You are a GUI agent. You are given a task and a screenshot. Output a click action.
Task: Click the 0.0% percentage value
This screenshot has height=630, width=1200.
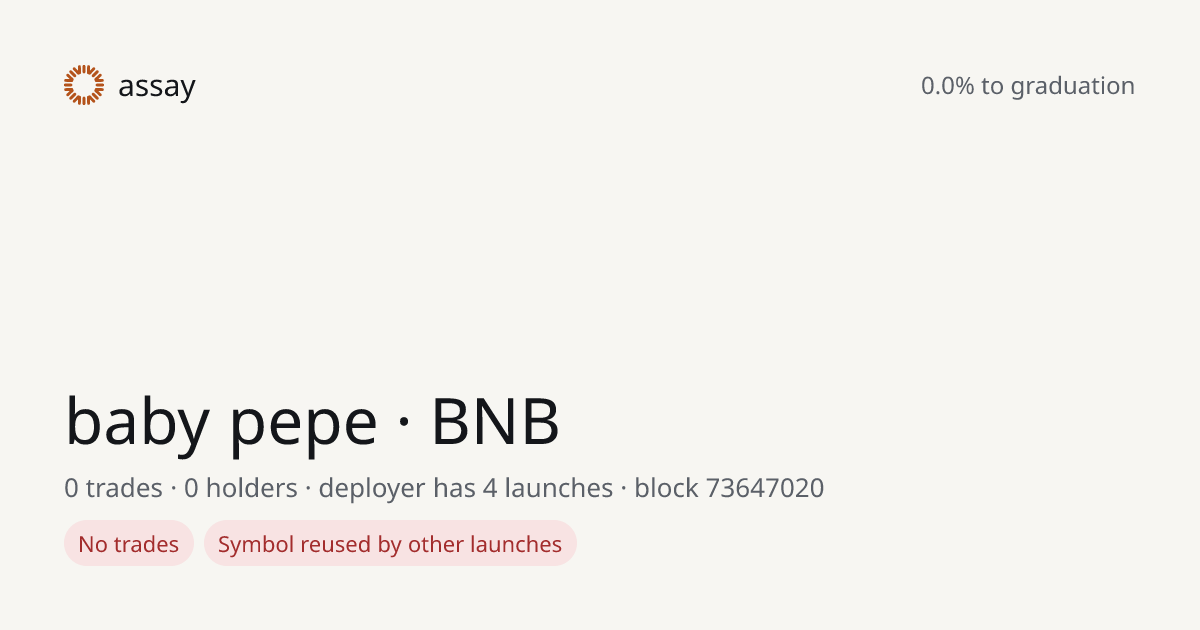[x=947, y=86]
